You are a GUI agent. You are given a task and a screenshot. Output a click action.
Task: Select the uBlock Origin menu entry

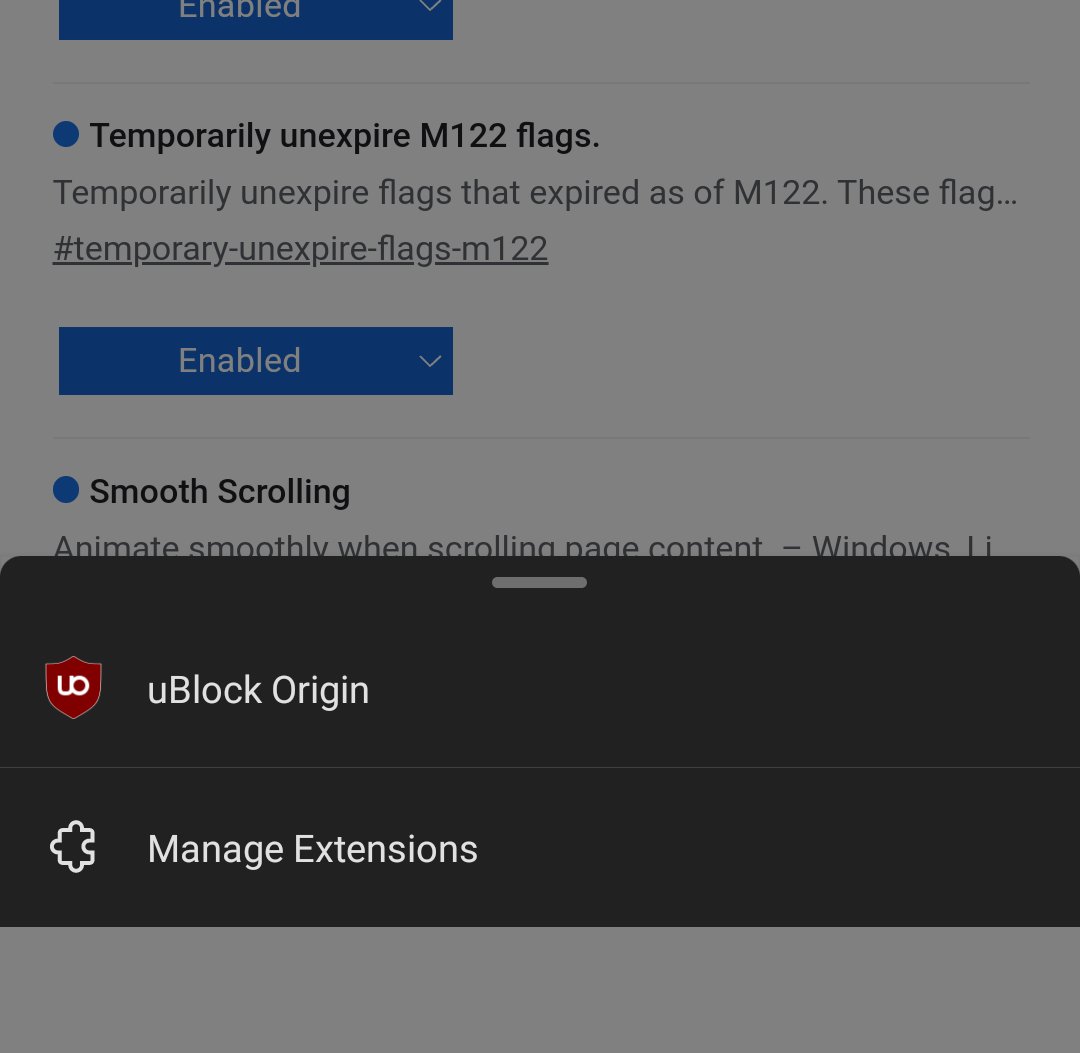[x=540, y=689]
